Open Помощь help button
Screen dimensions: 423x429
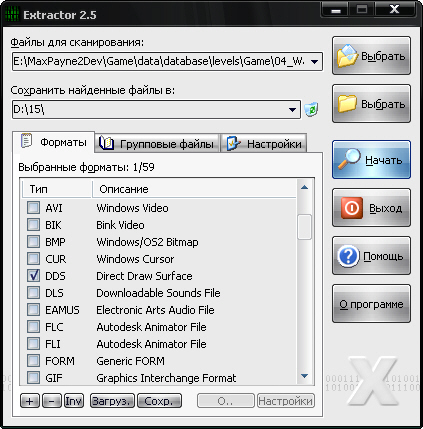[371, 256]
